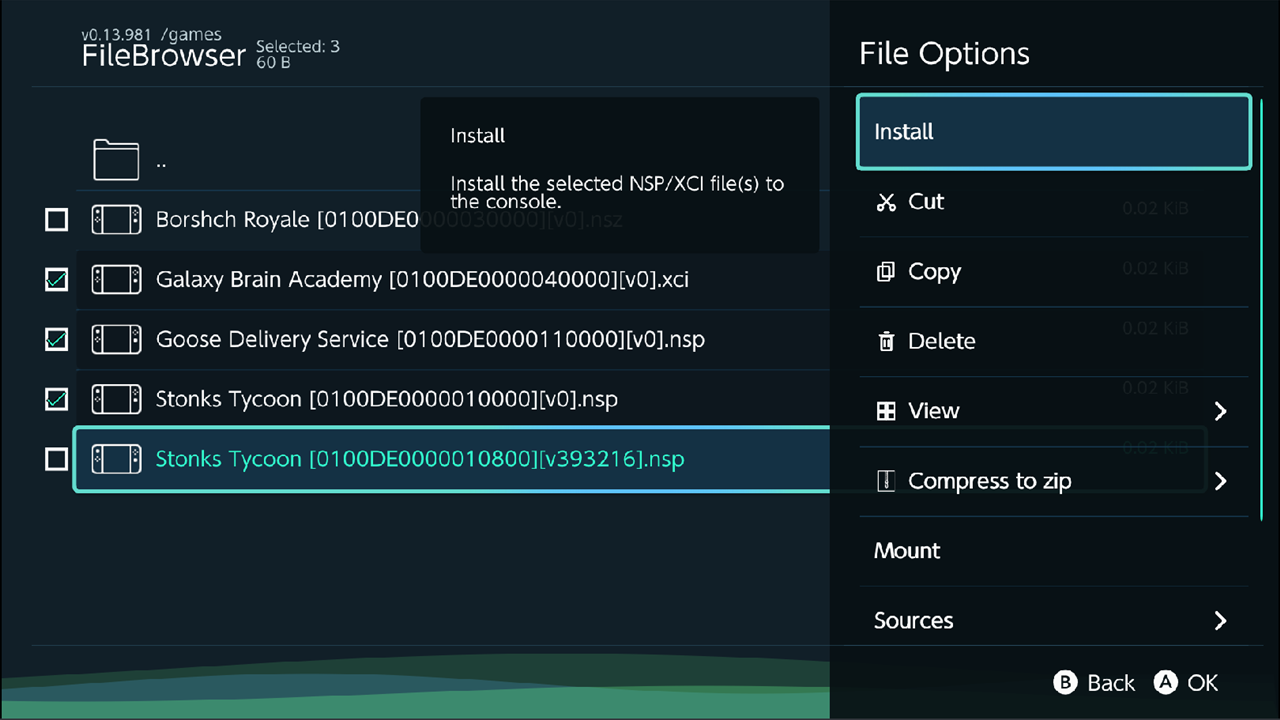Click the console icon beside Stonks Tycoon v393216
Screen dimensions: 1280x720
coord(116,459)
